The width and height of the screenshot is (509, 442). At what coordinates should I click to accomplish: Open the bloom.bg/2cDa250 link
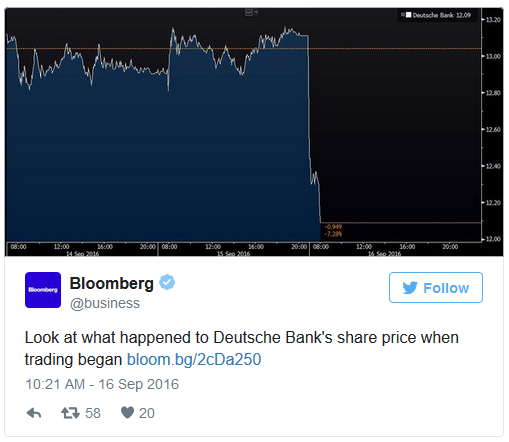click(194, 360)
